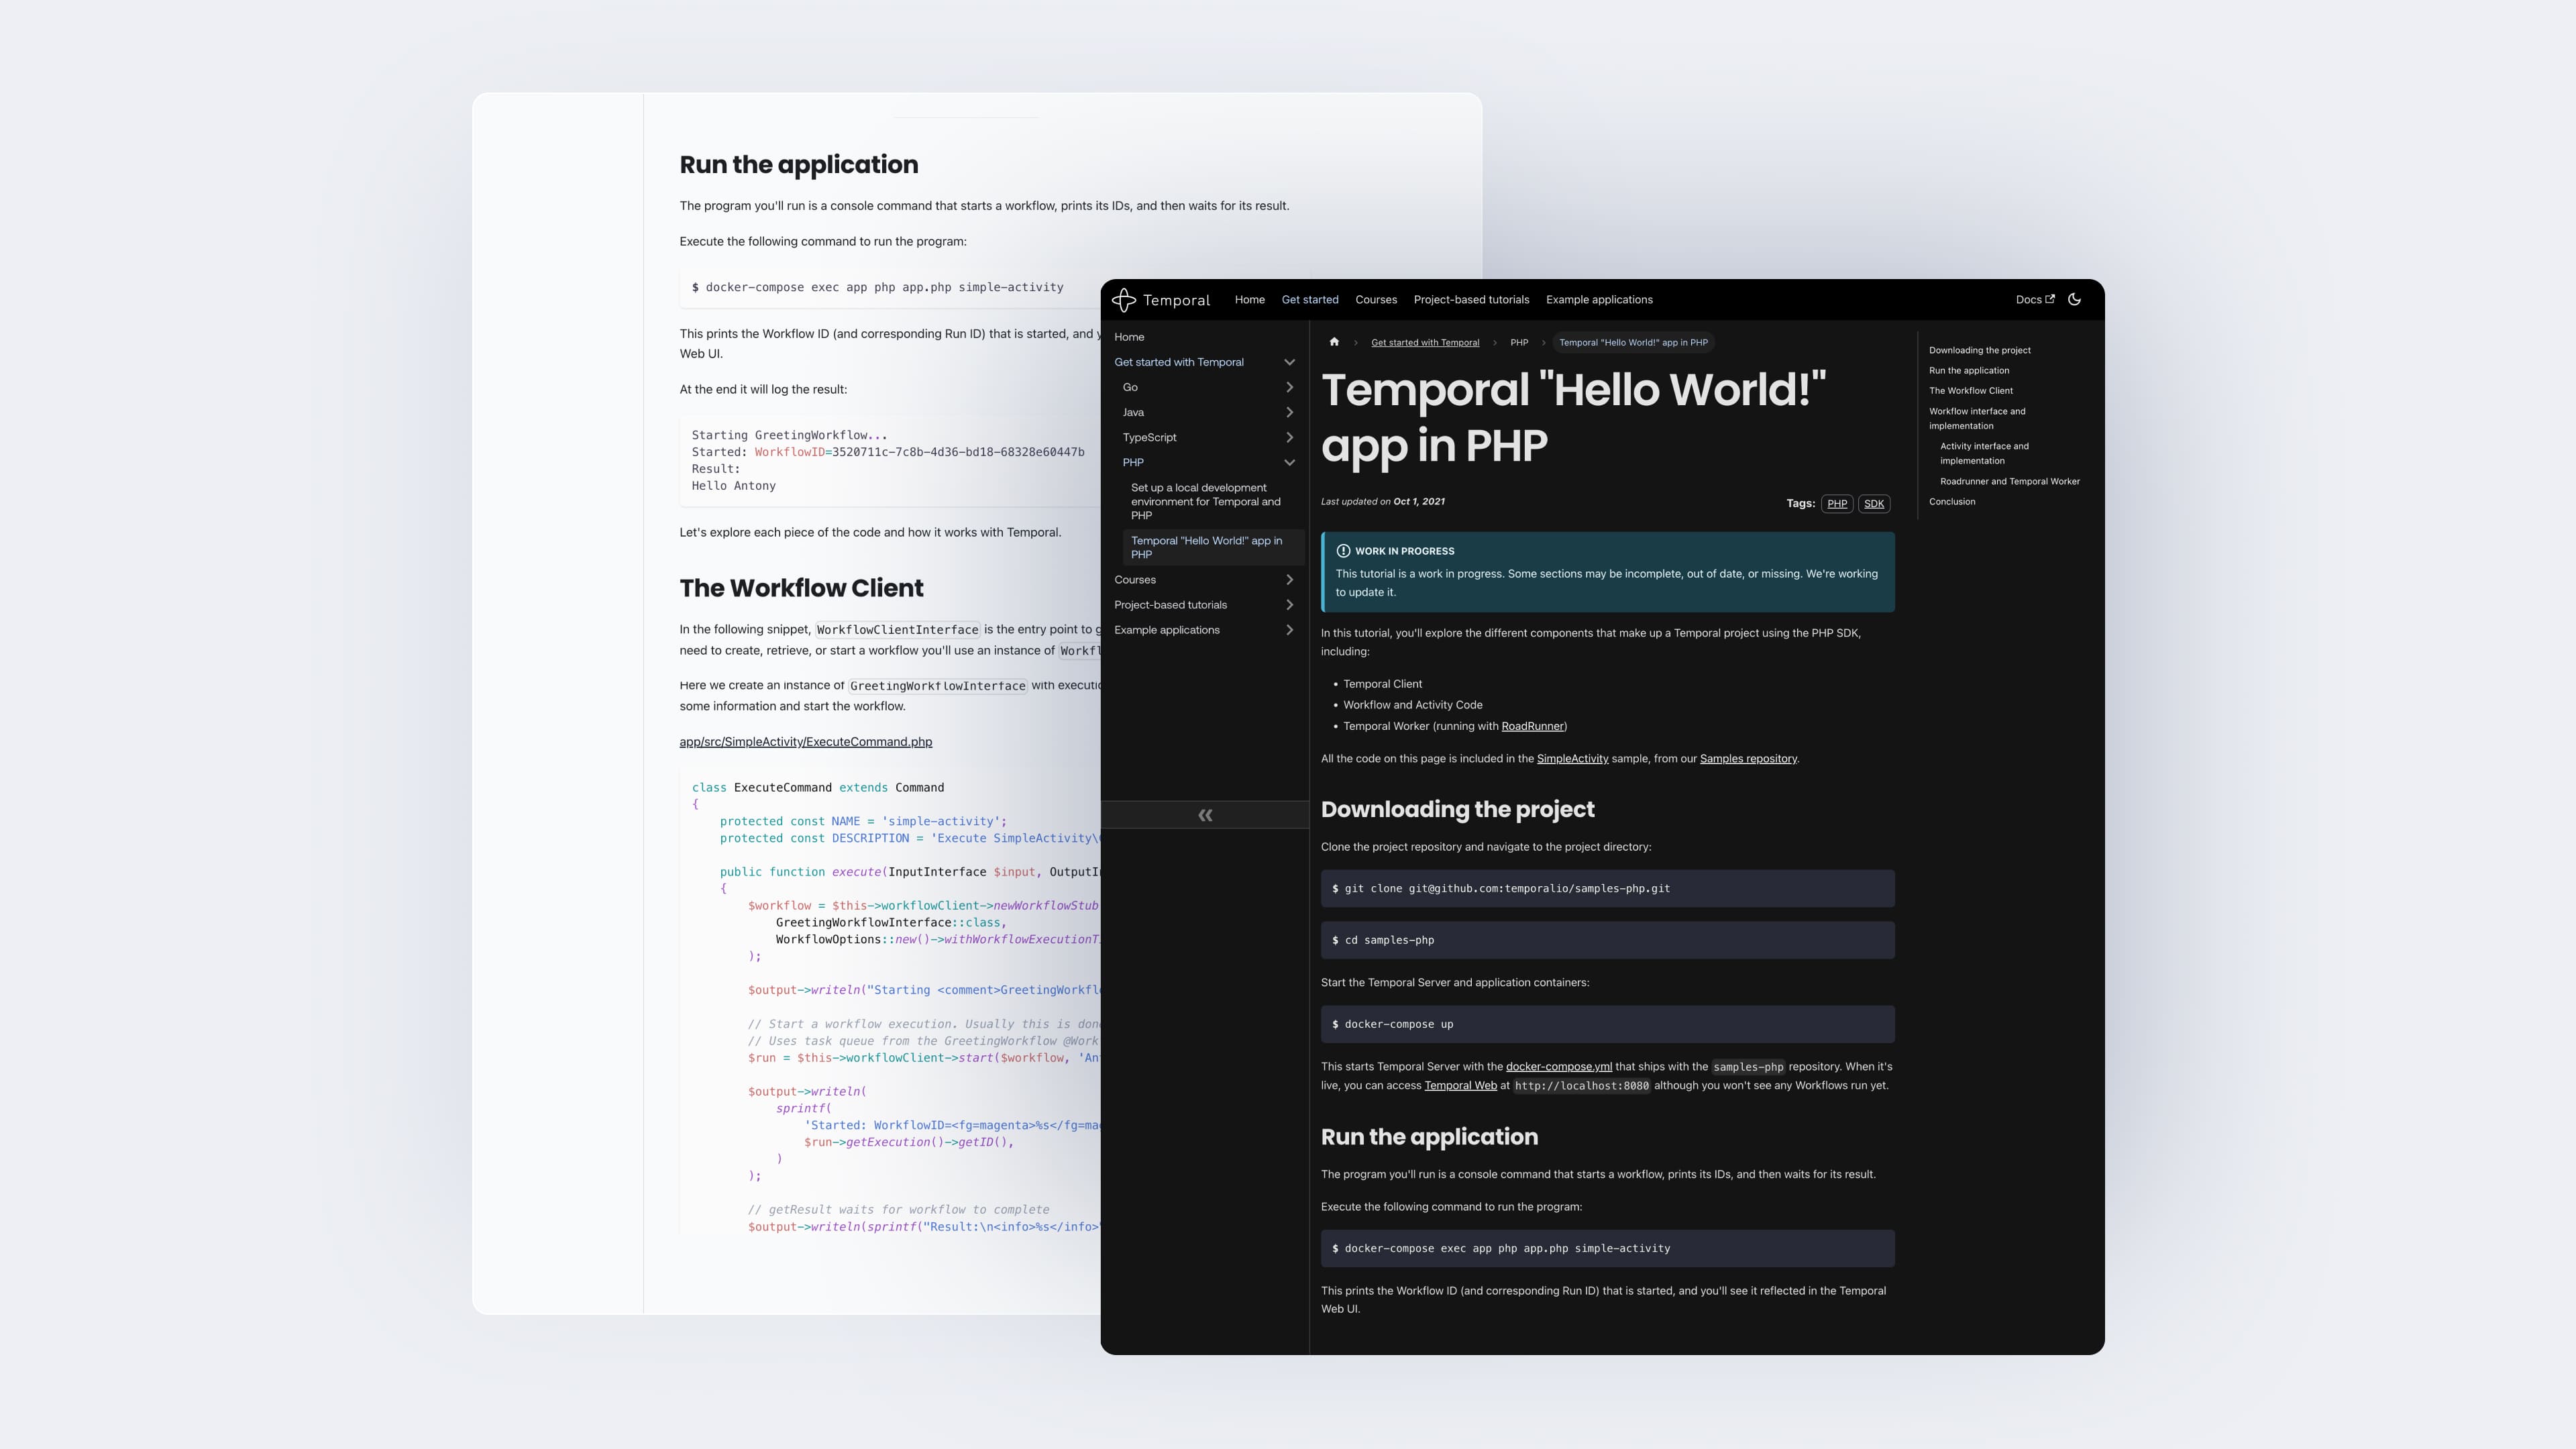Expand the Go sidebar section
Image resolution: width=2576 pixels, height=1449 pixels.
pos(1289,387)
